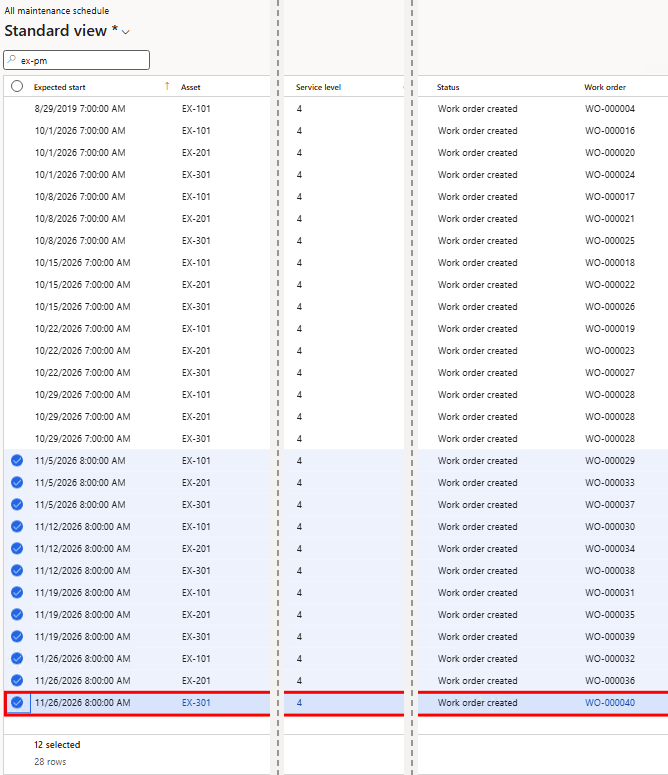Click the Status column header
The height and width of the screenshot is (775, 668).
point(448,87)
